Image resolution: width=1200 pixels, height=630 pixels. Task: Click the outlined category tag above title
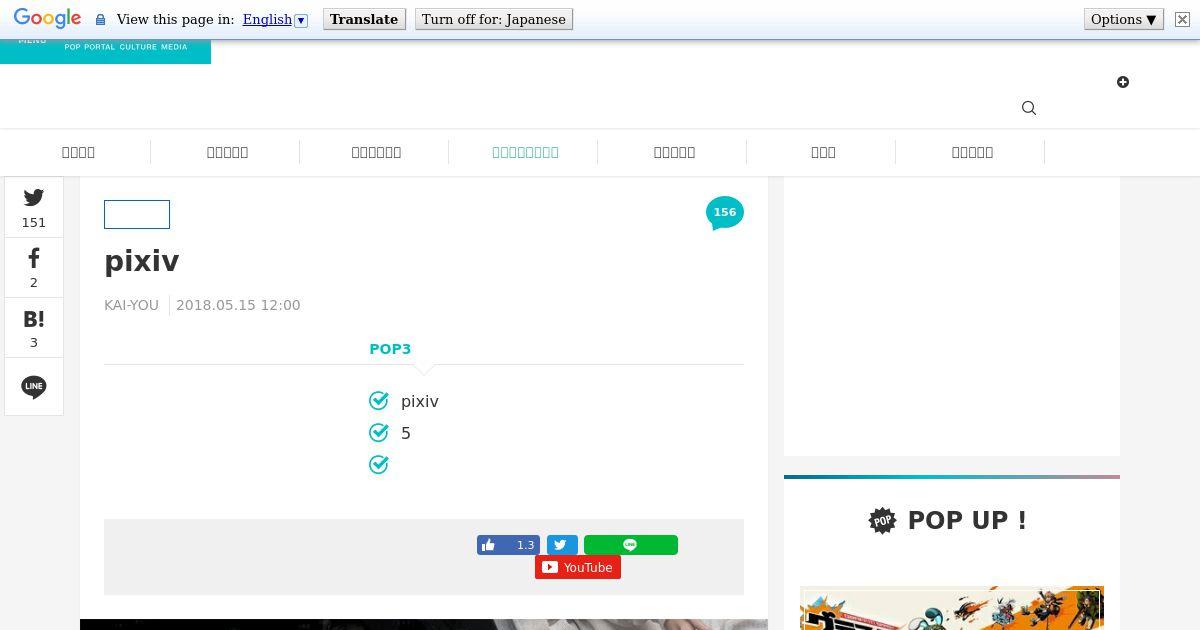pyautogui.click(x=137, y=214)
